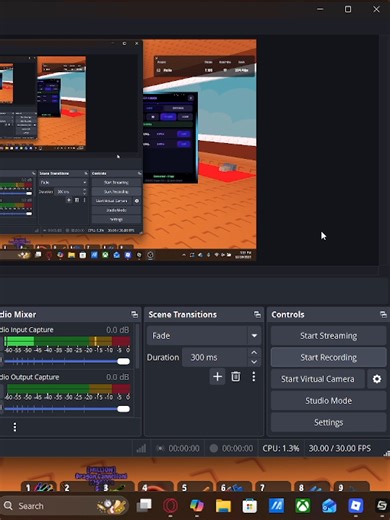Select Roblox hotbar slot 4
The image size is (390, 520).
pos(156,486)
